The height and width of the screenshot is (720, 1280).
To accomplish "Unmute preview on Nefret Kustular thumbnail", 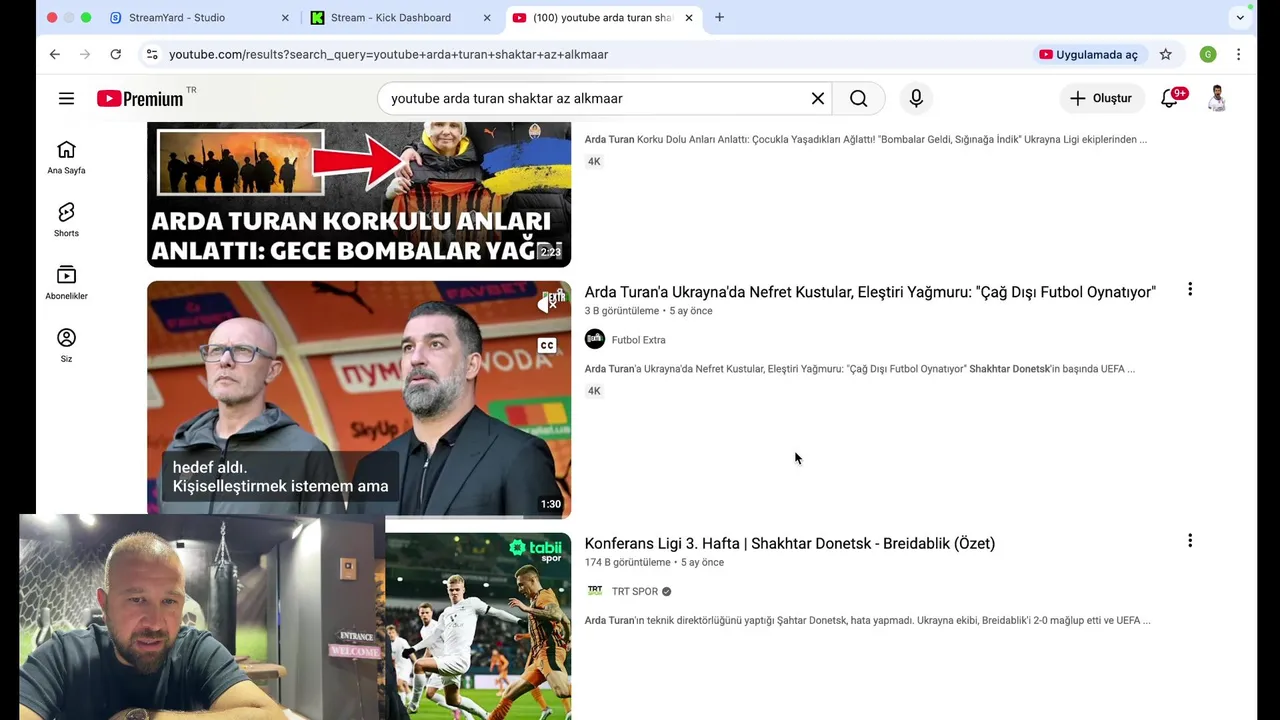I will pos(547,303).
